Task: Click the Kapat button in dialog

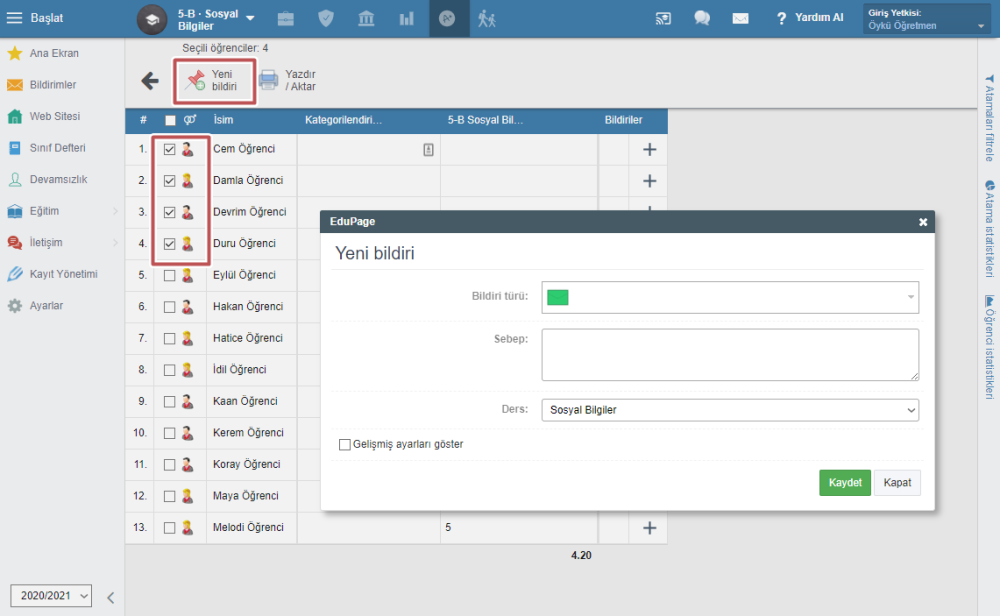Action: click(x=897, y=483)
